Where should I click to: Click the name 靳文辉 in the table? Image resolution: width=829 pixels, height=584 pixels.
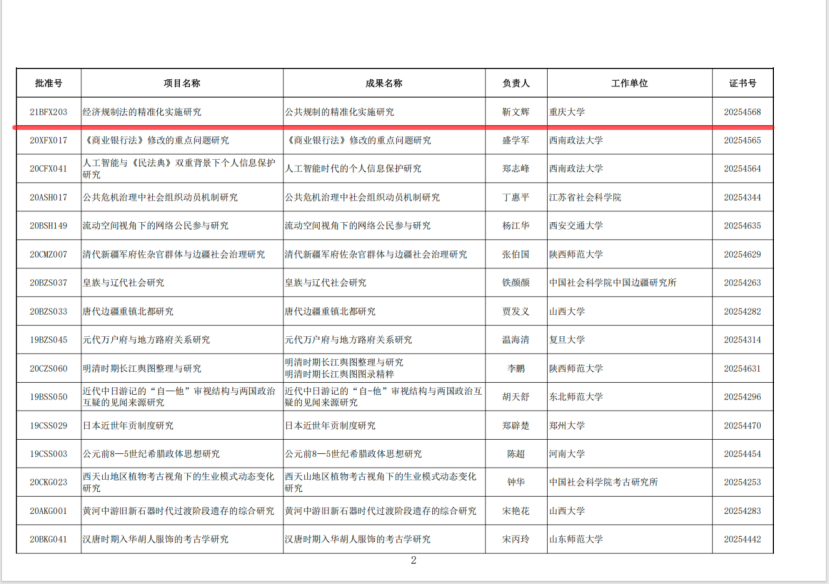[x=514, y=112]
